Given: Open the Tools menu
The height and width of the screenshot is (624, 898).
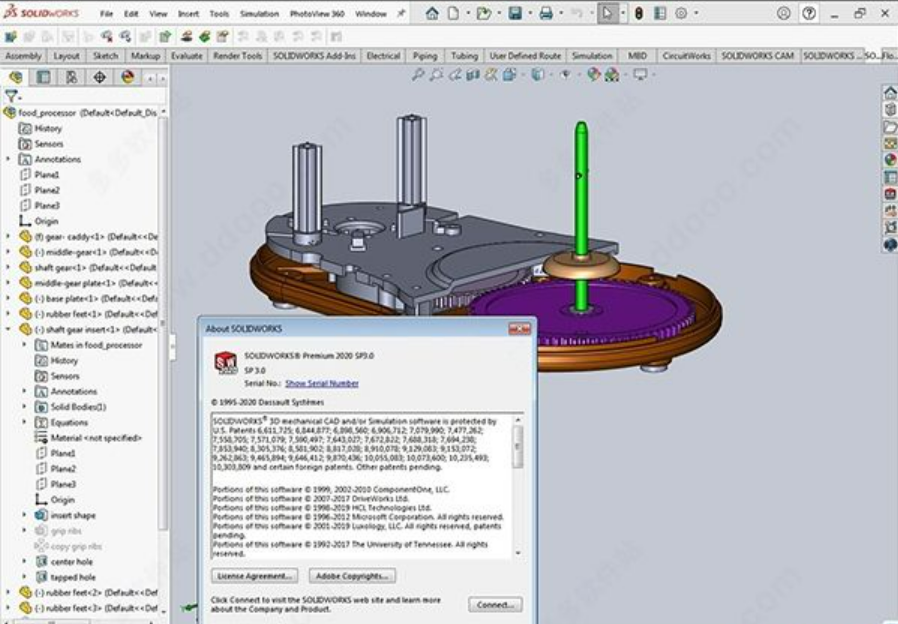Looking at the screenshot, I should tap(219, 14).
